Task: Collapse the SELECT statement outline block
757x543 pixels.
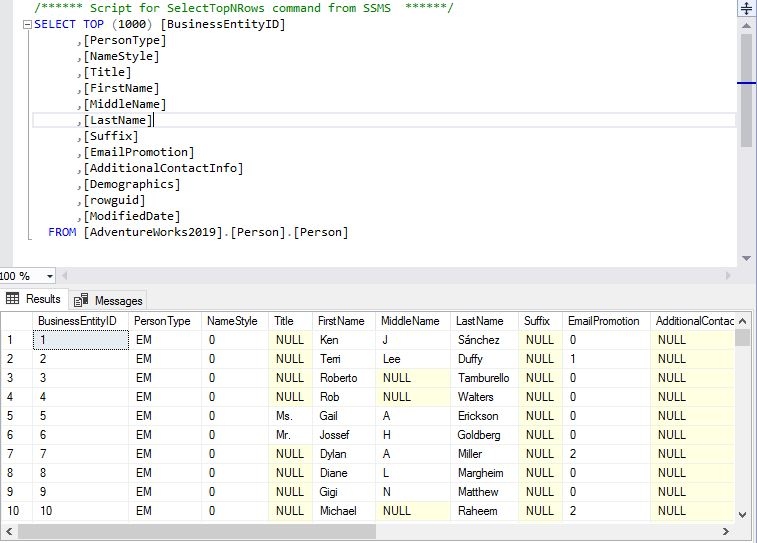Action: (x=27, y=25)
